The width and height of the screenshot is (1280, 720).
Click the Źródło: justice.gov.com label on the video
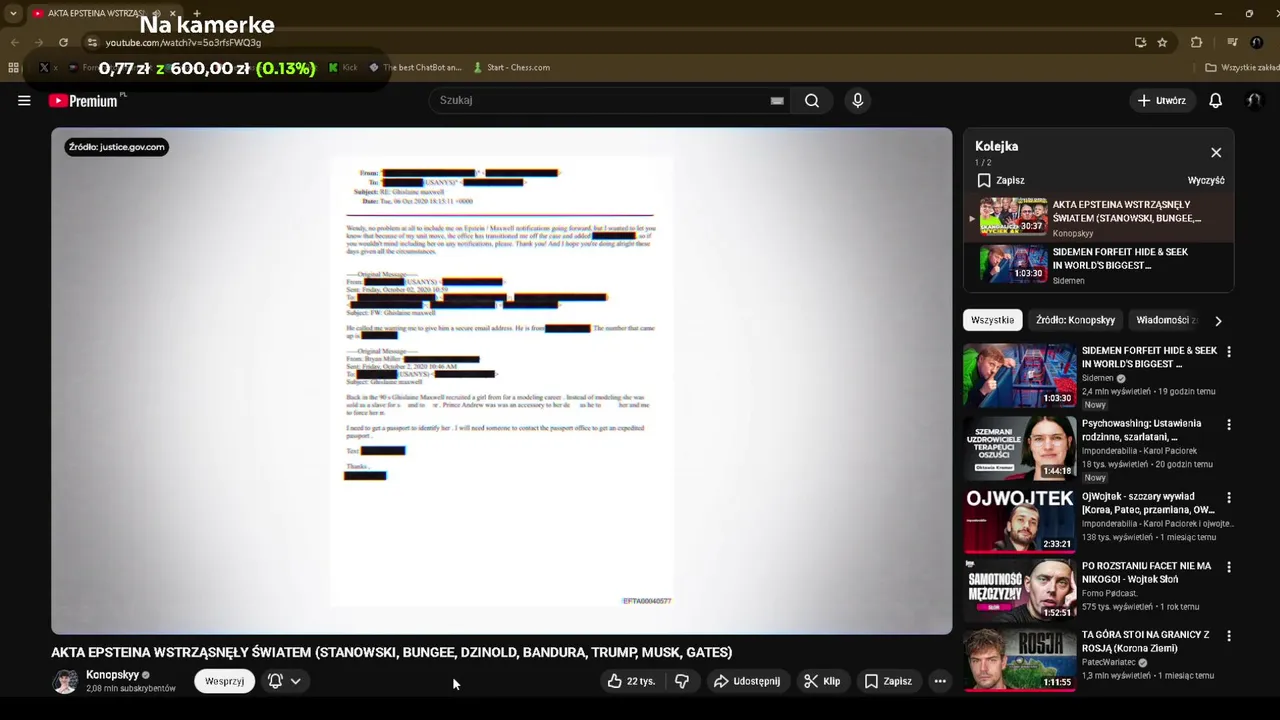117,147
